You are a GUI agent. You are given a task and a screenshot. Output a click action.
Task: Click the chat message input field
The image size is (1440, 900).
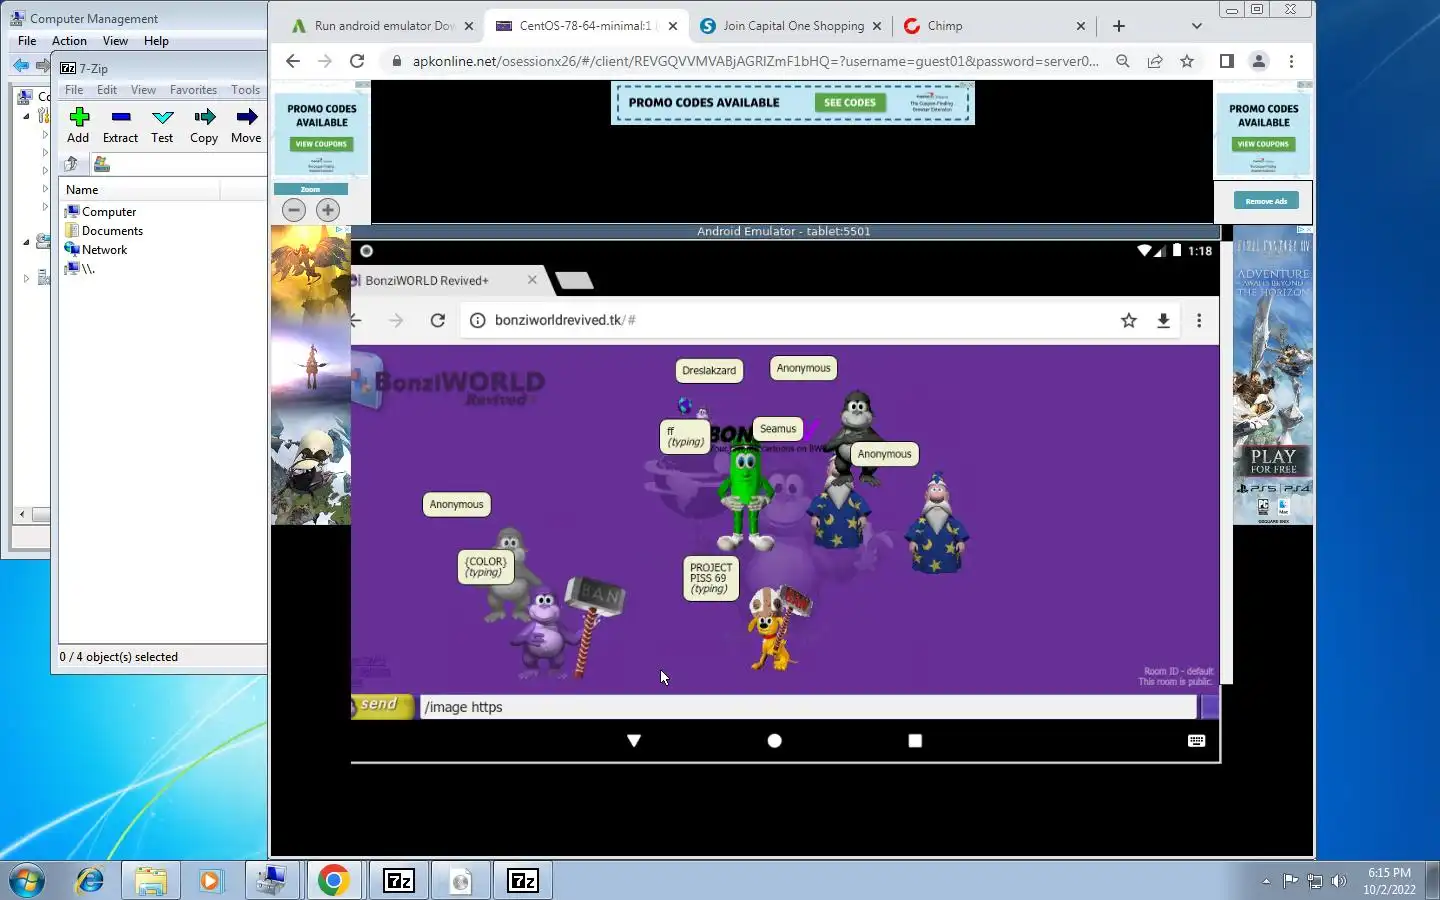click(808, 707)
